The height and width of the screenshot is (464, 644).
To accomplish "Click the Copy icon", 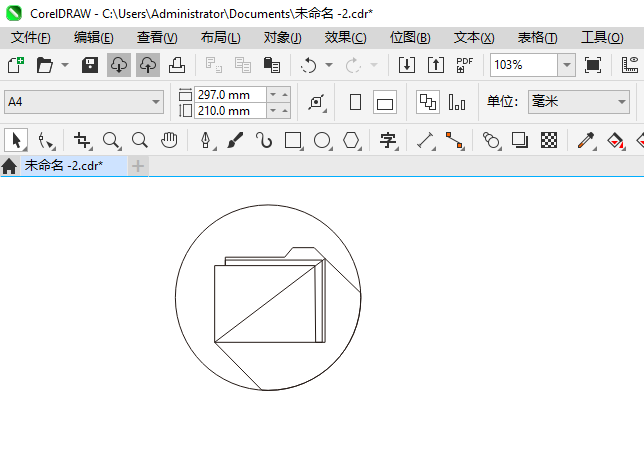I will coord(243,65).
